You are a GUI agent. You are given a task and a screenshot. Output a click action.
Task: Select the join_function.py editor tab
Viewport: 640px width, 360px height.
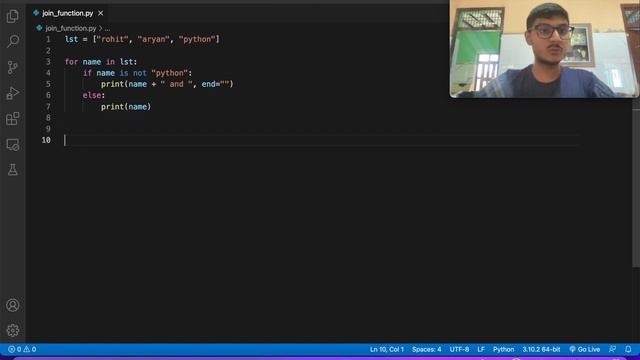[67, 13]
